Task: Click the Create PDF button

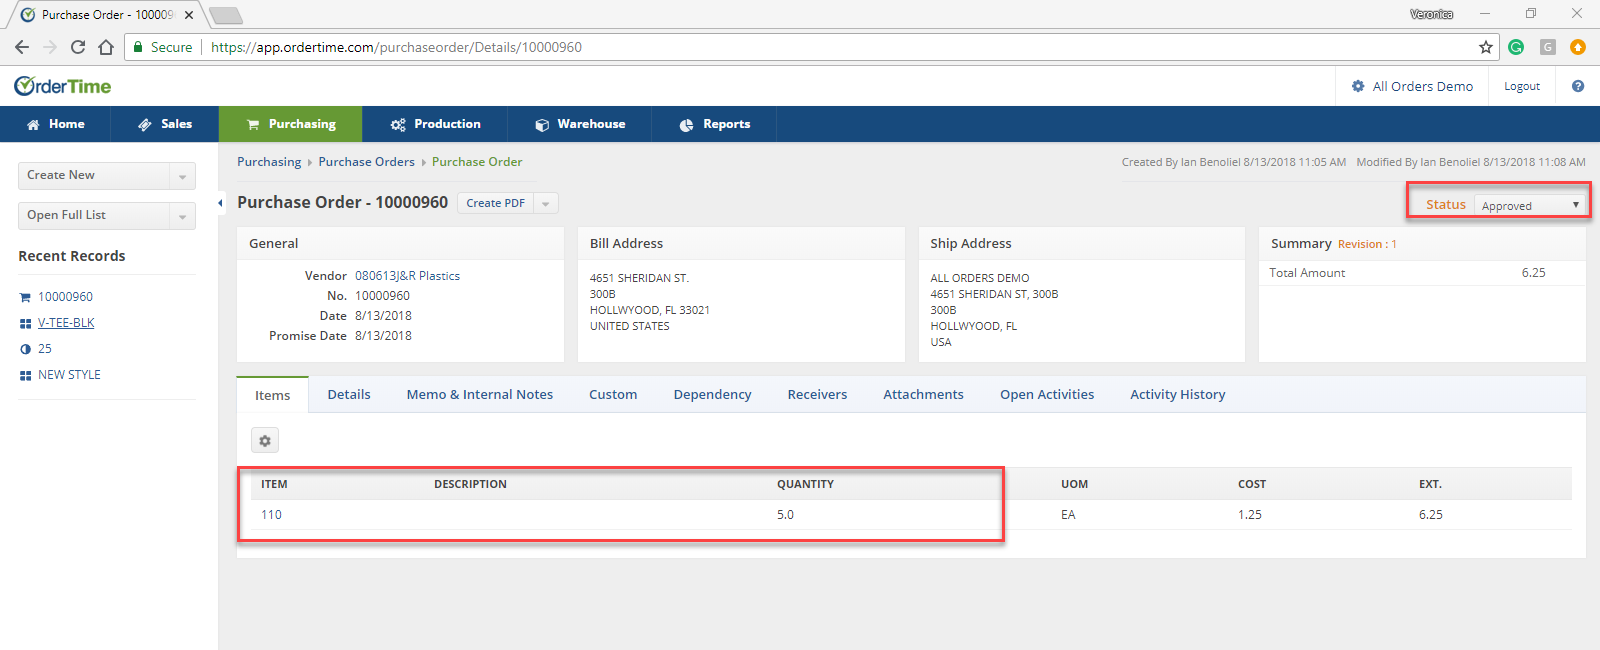Action: 496,203
